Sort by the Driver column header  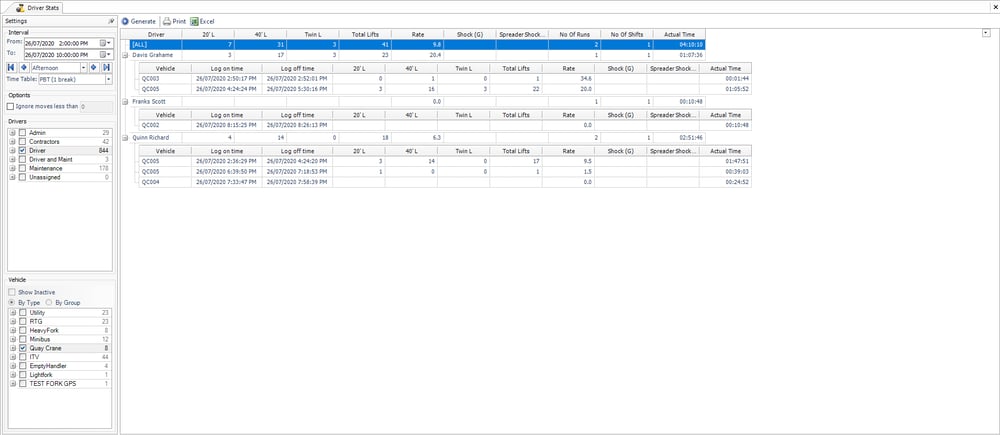click(x=156, y=35)
